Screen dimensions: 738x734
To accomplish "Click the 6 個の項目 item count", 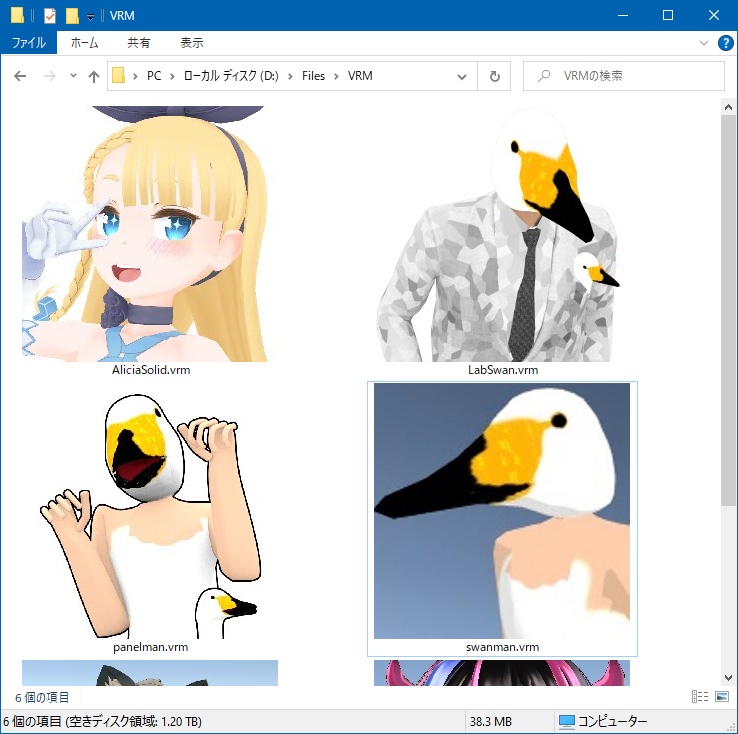I will pyautogui.click(x=42, y=697).
